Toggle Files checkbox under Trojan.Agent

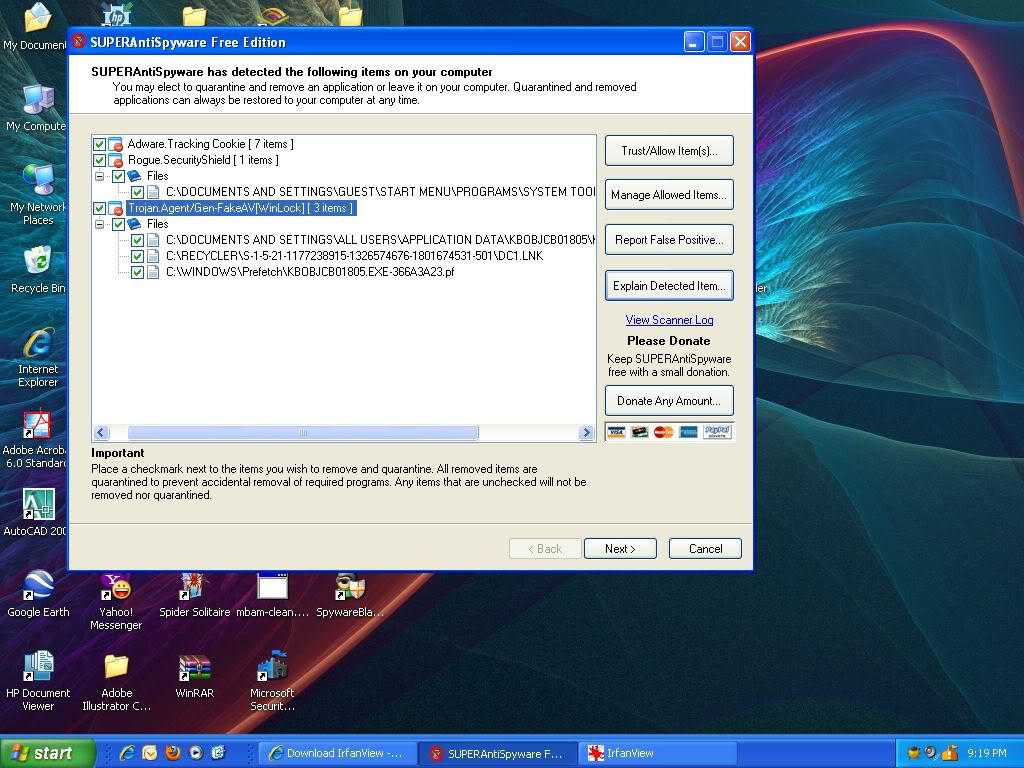click(x=118, y=224)
